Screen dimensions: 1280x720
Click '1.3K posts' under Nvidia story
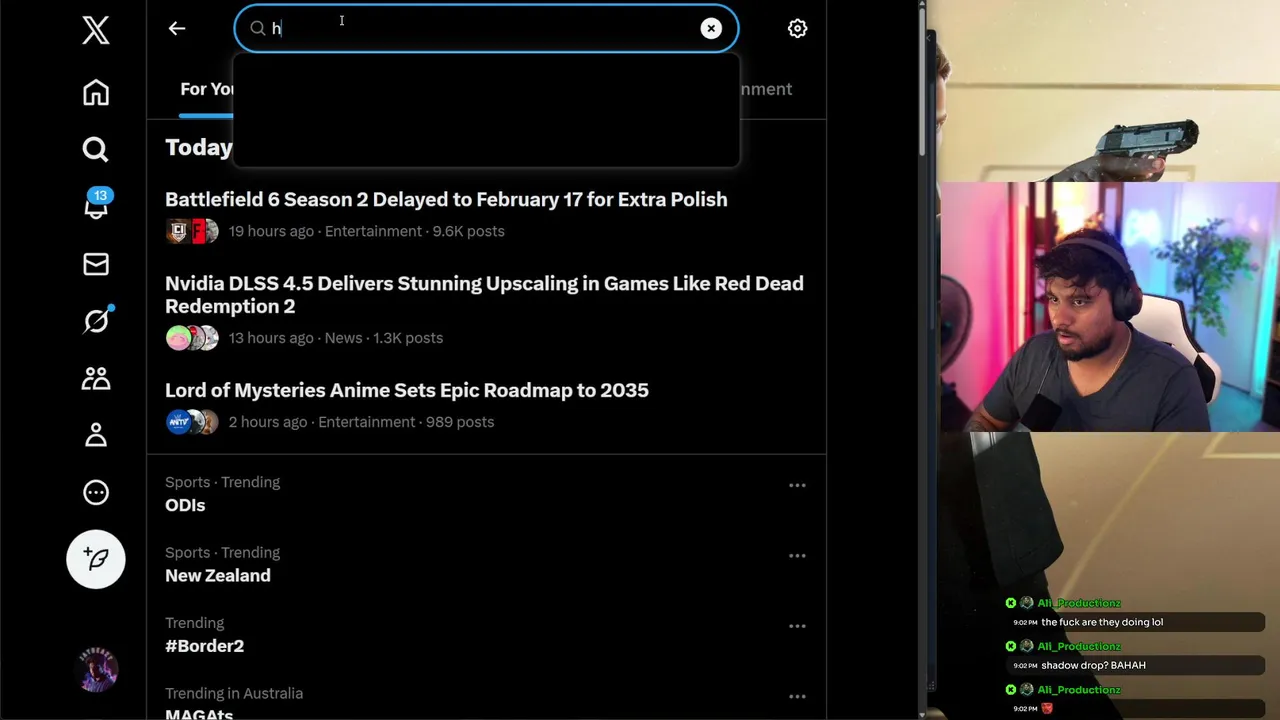[x=408, y=338]
